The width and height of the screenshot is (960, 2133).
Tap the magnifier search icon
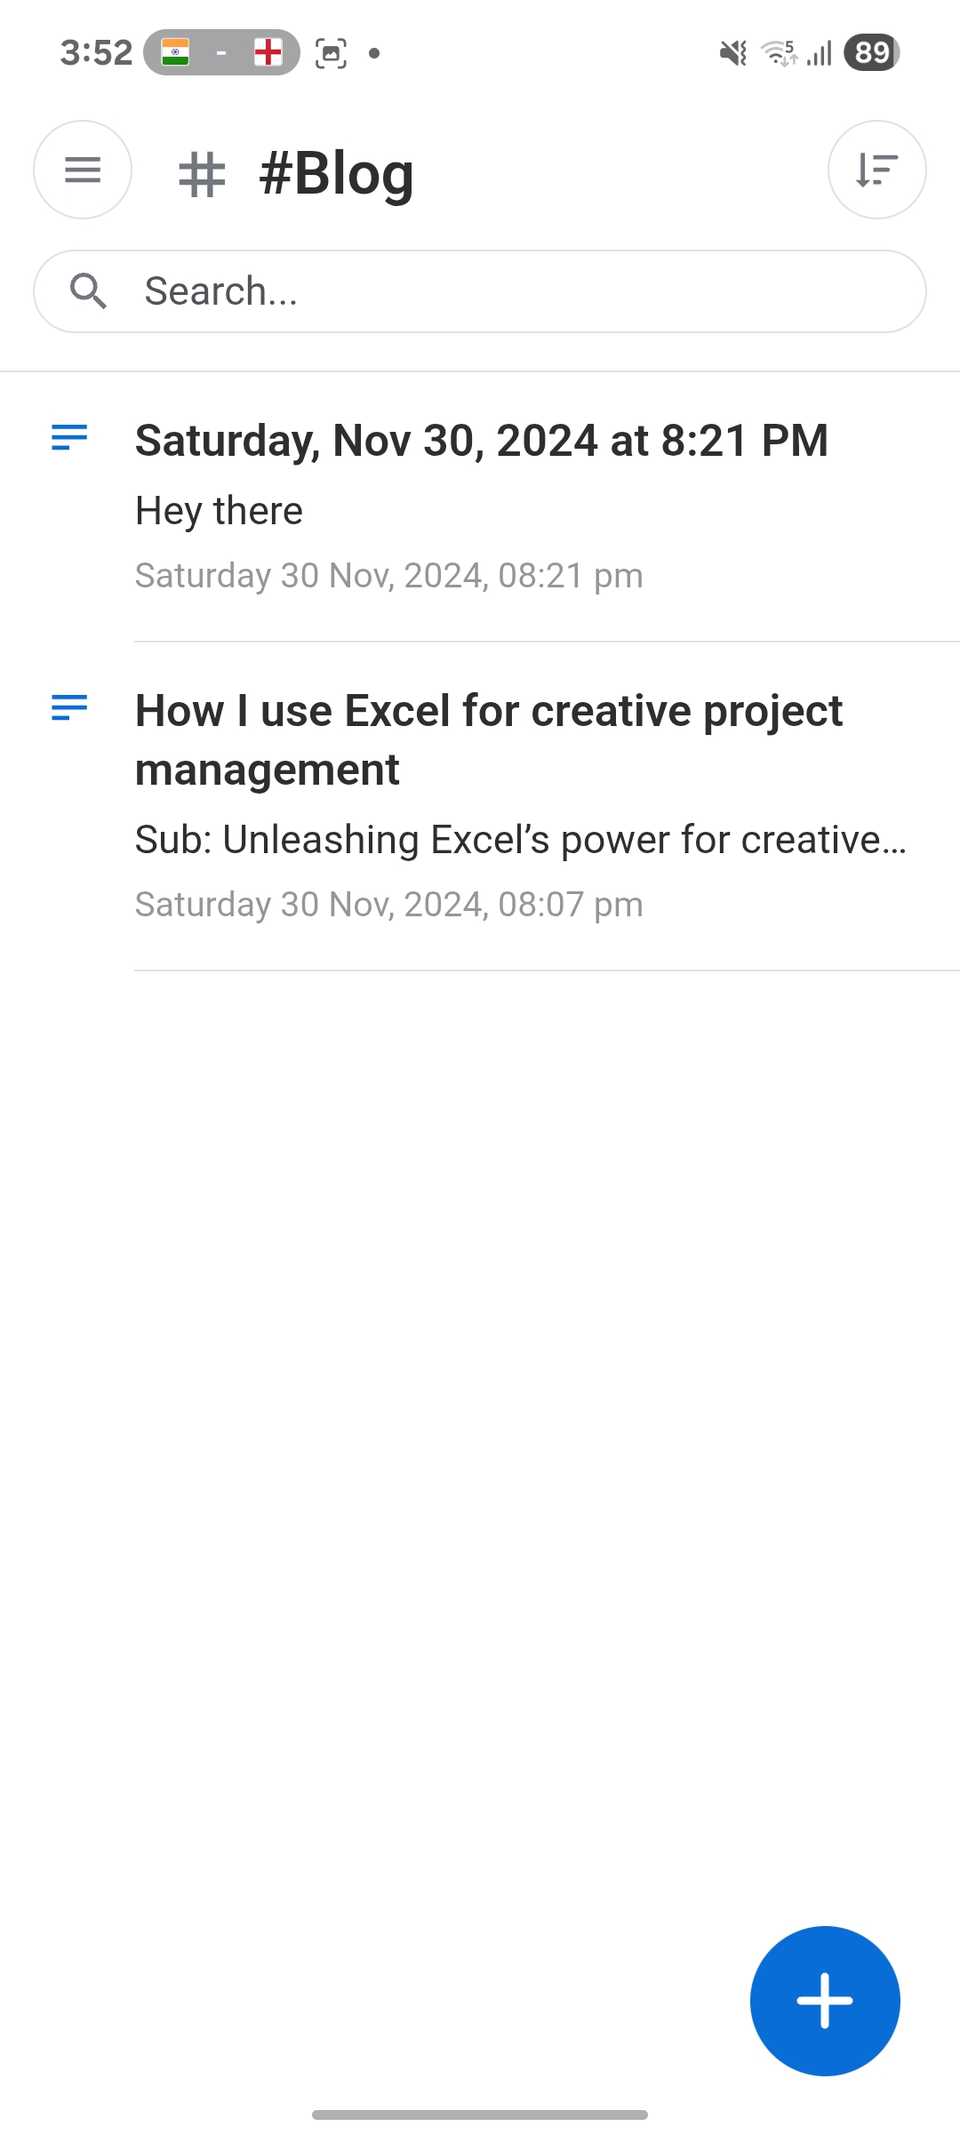coord(88,291)
